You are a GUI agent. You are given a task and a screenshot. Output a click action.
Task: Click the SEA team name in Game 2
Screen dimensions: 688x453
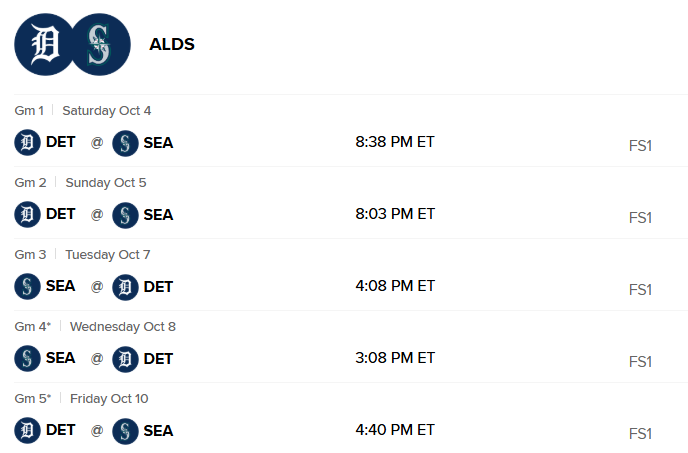(158, 215)
